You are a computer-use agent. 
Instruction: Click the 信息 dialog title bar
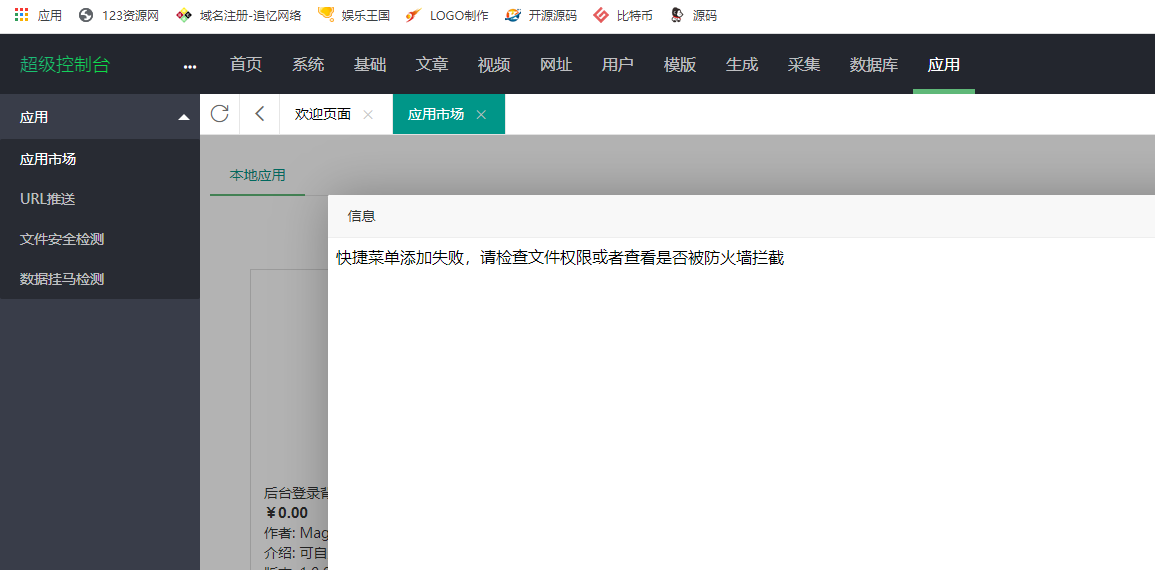click(x=741, y=217)
